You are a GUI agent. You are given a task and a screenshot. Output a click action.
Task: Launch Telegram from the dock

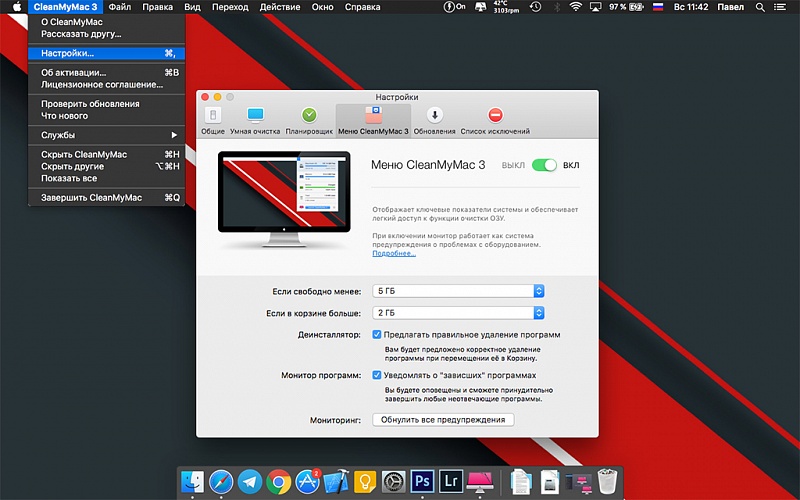(249, 481)
